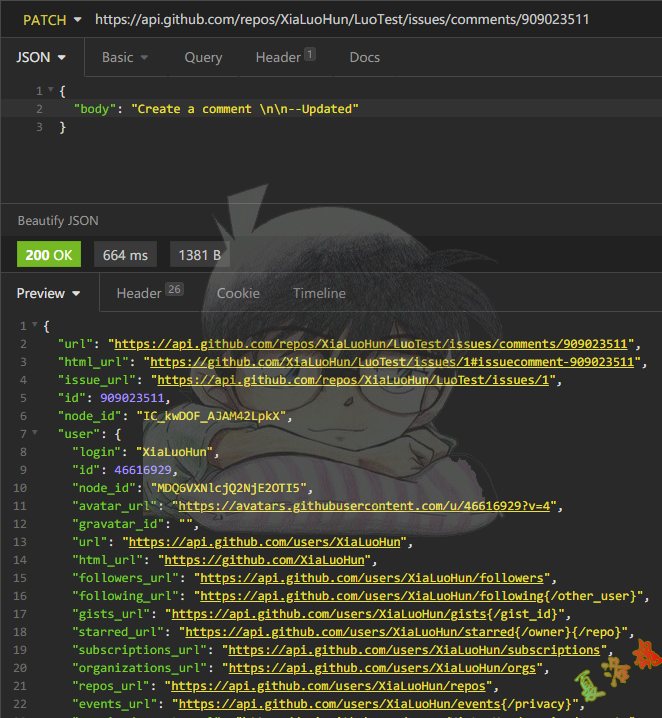Switch to the Basic auth tab
This screenshot has height=718, width=662.
click(x=125, y=58)
